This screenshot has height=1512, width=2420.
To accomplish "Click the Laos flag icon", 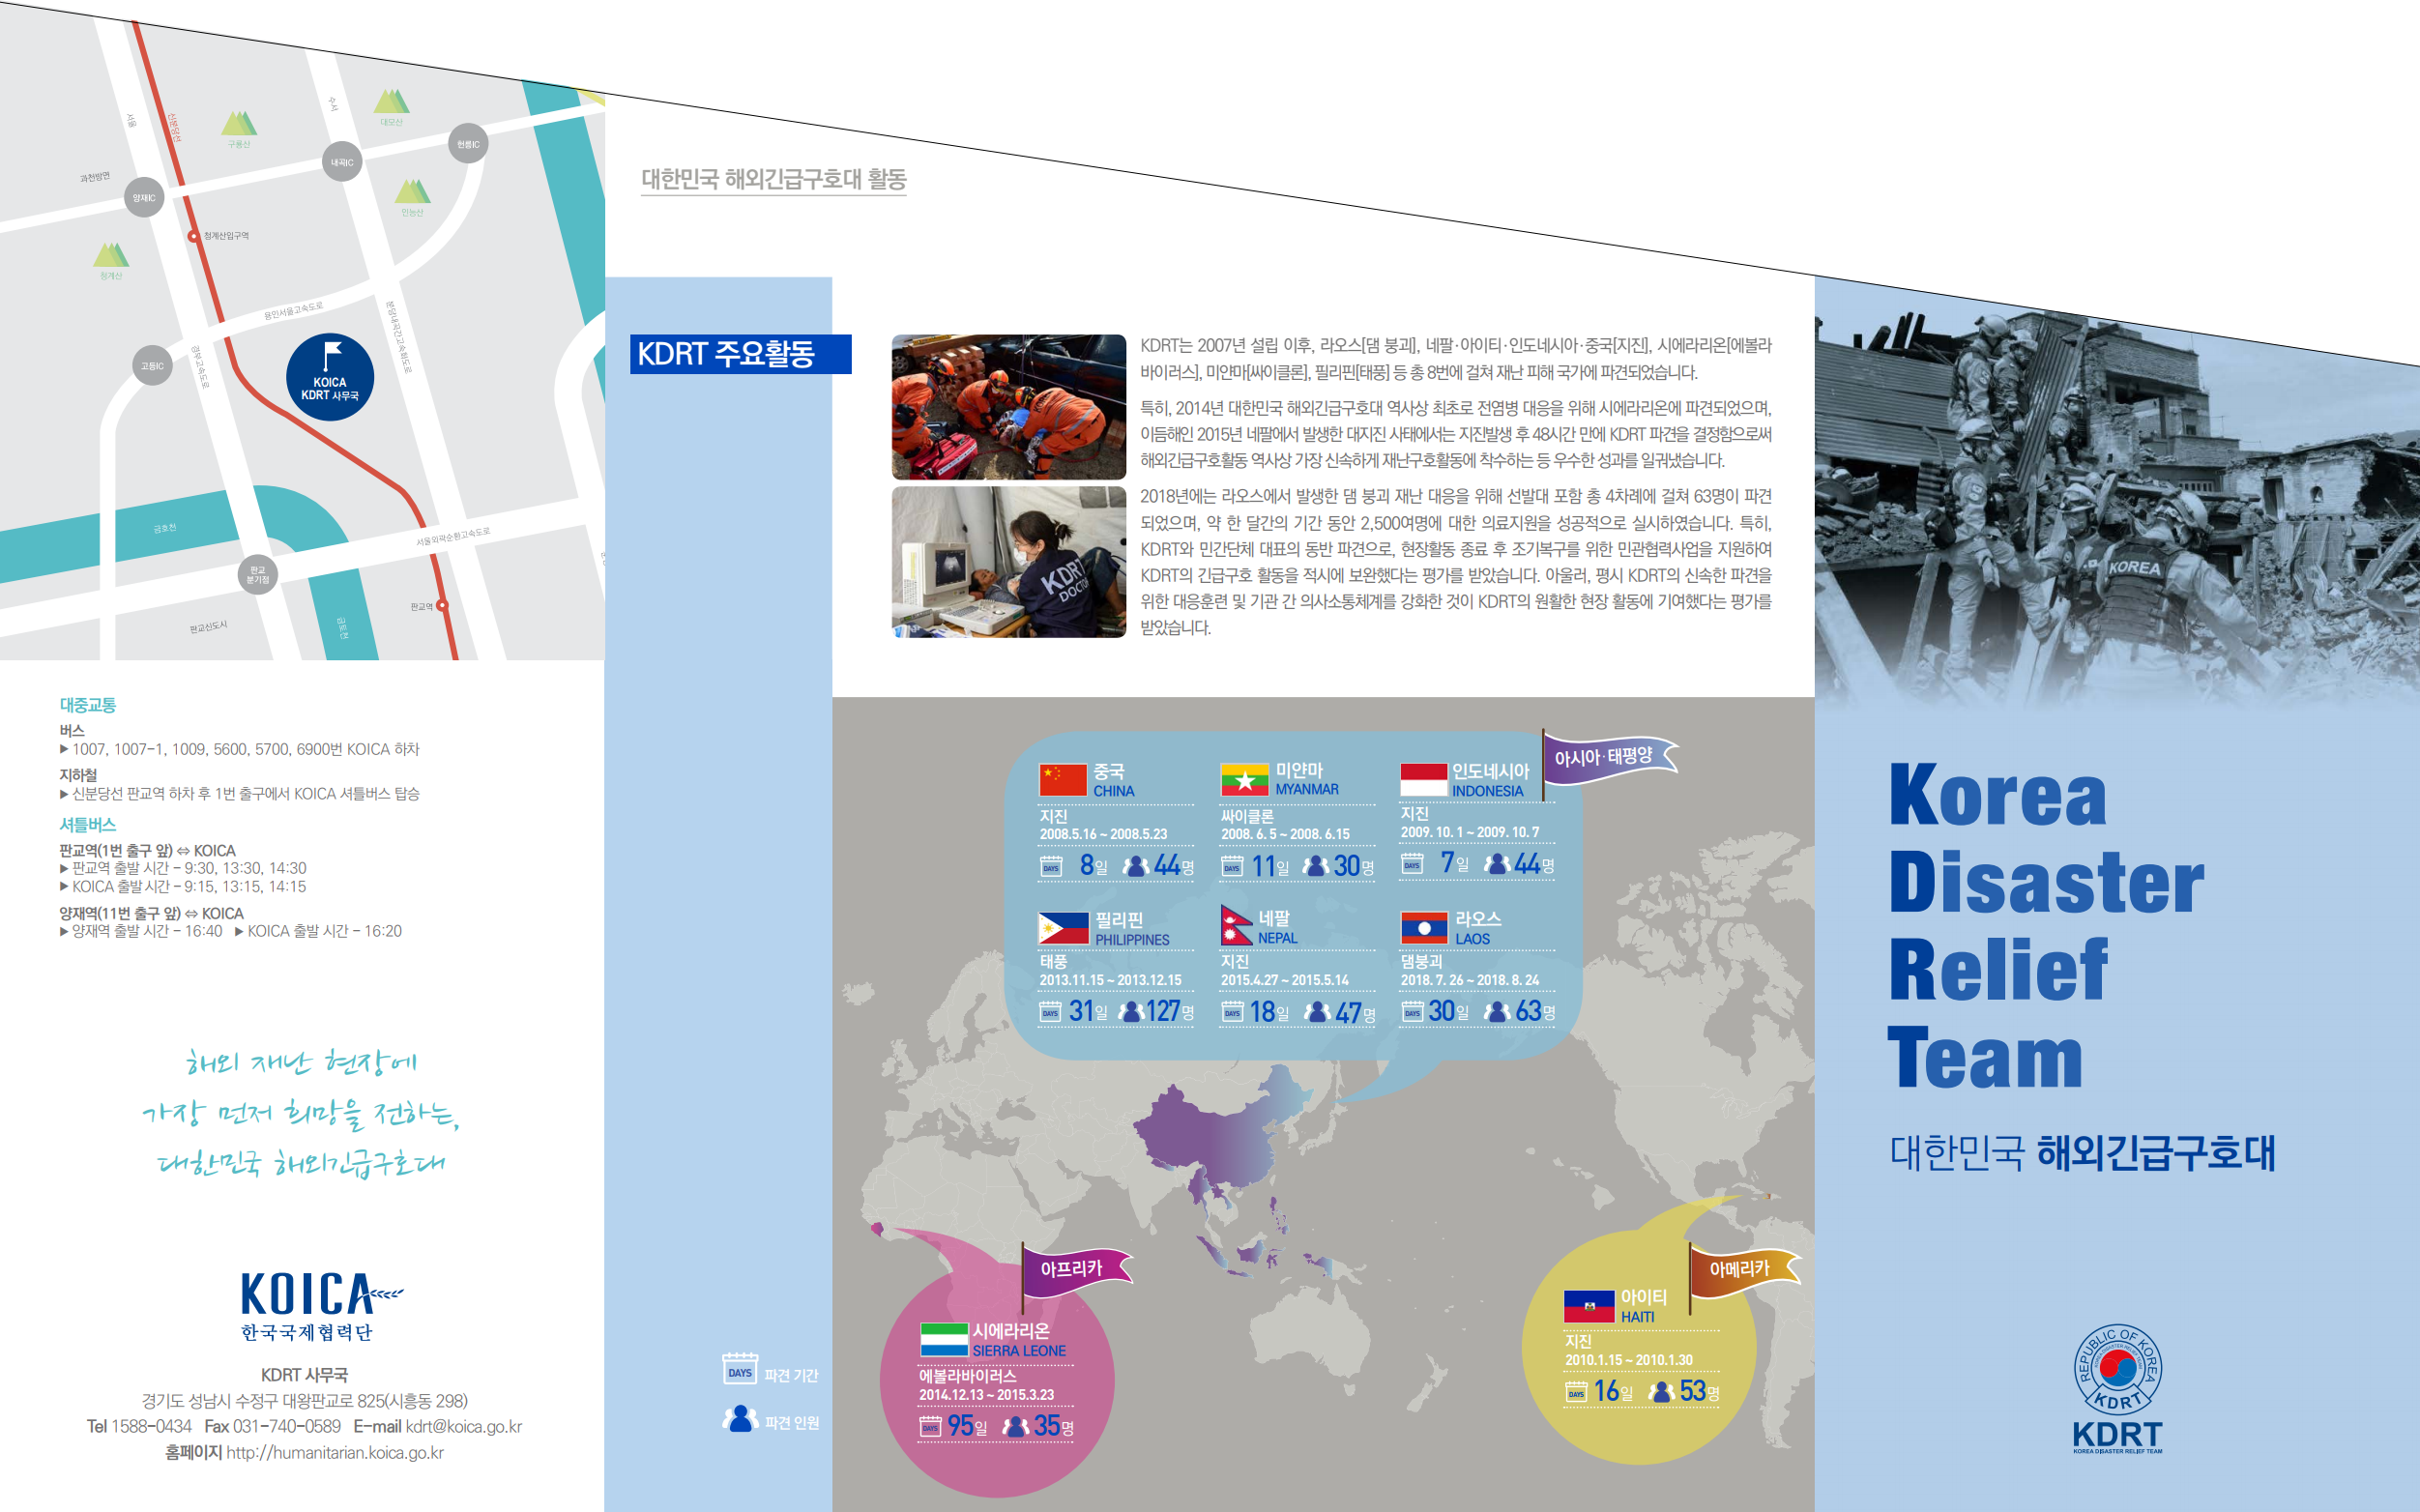I will click(x=1424, y=928).
